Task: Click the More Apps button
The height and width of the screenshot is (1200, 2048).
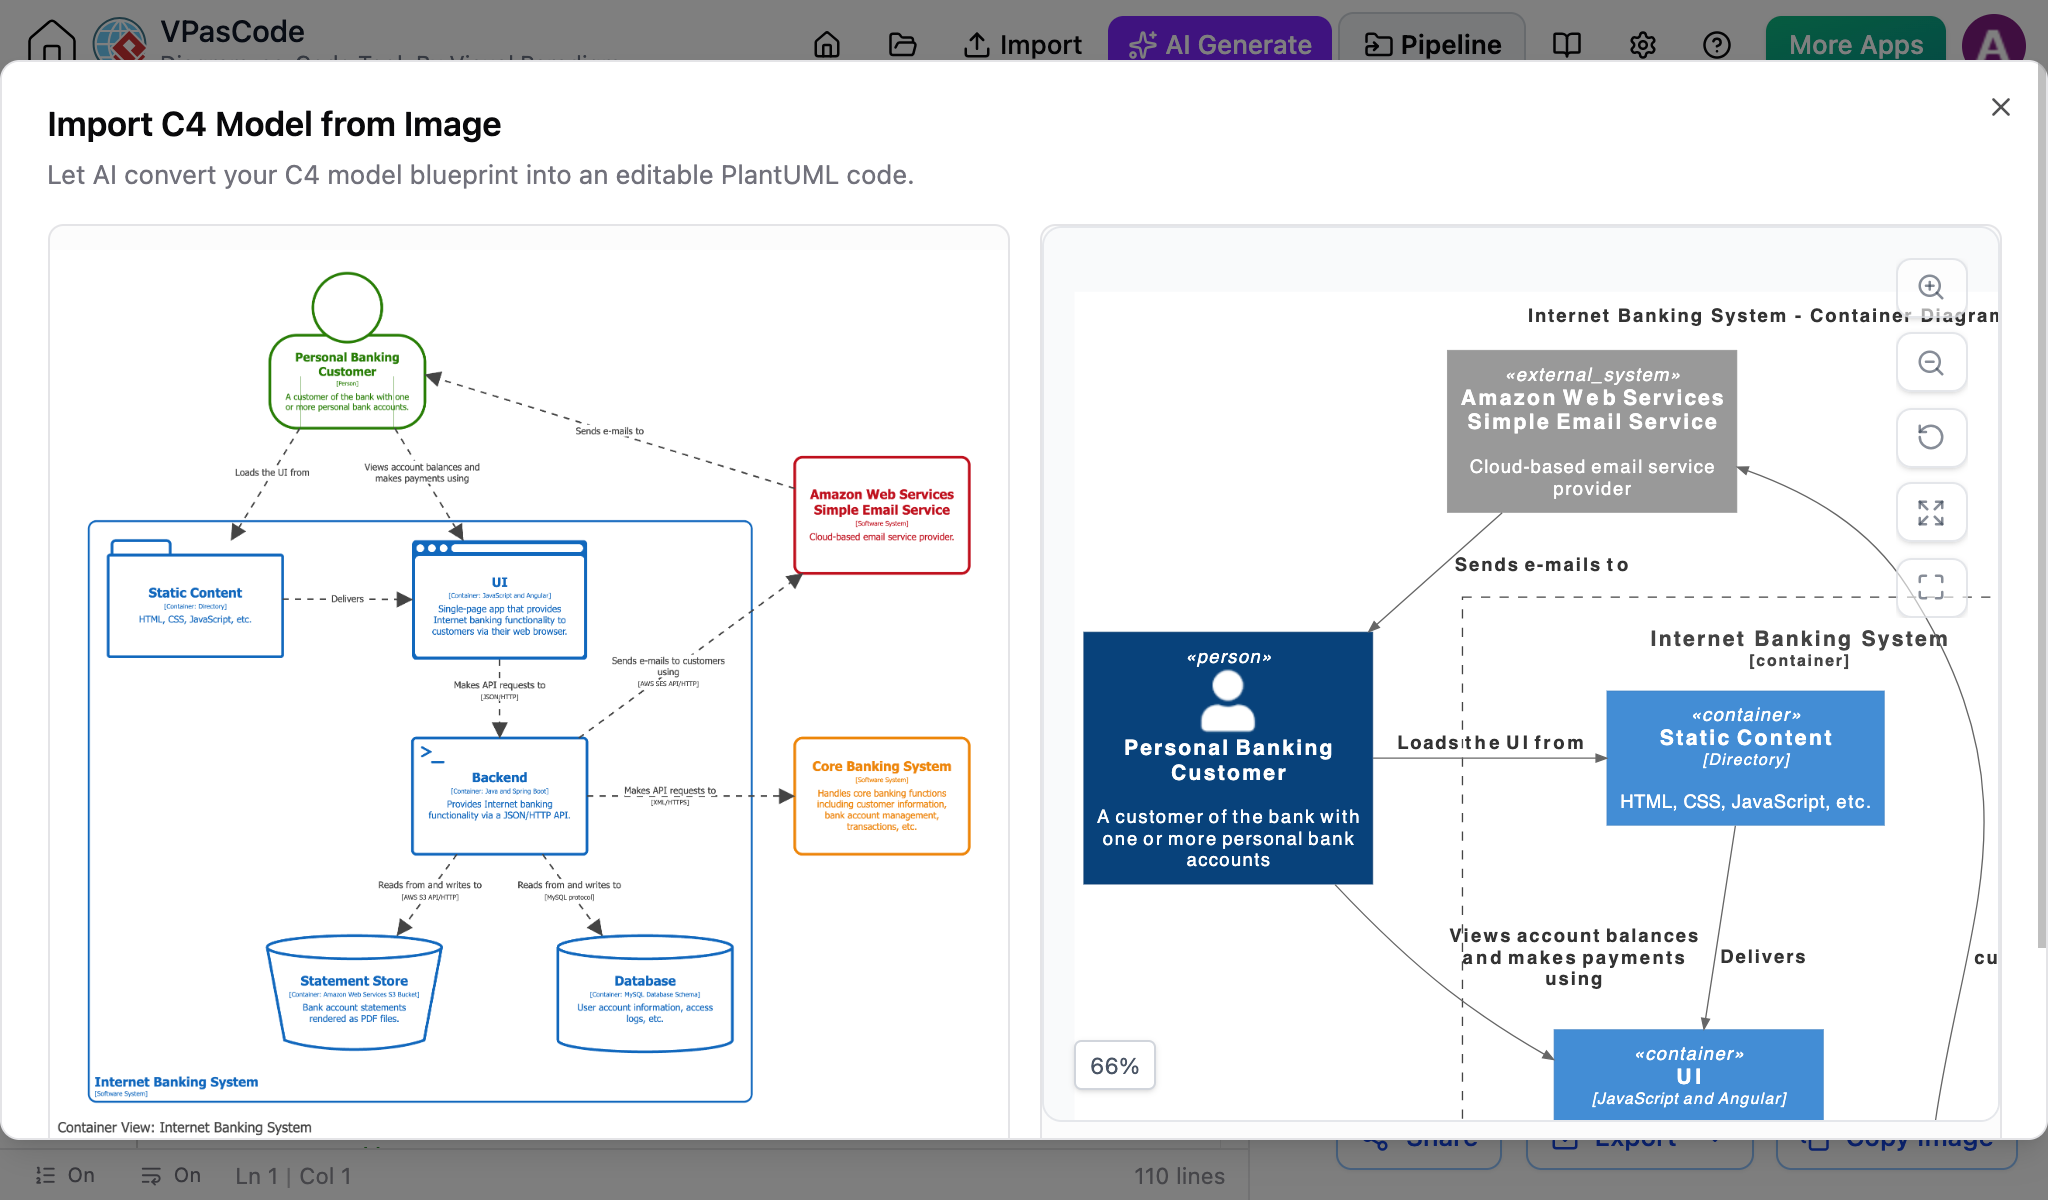Action: click(1856, 42)
